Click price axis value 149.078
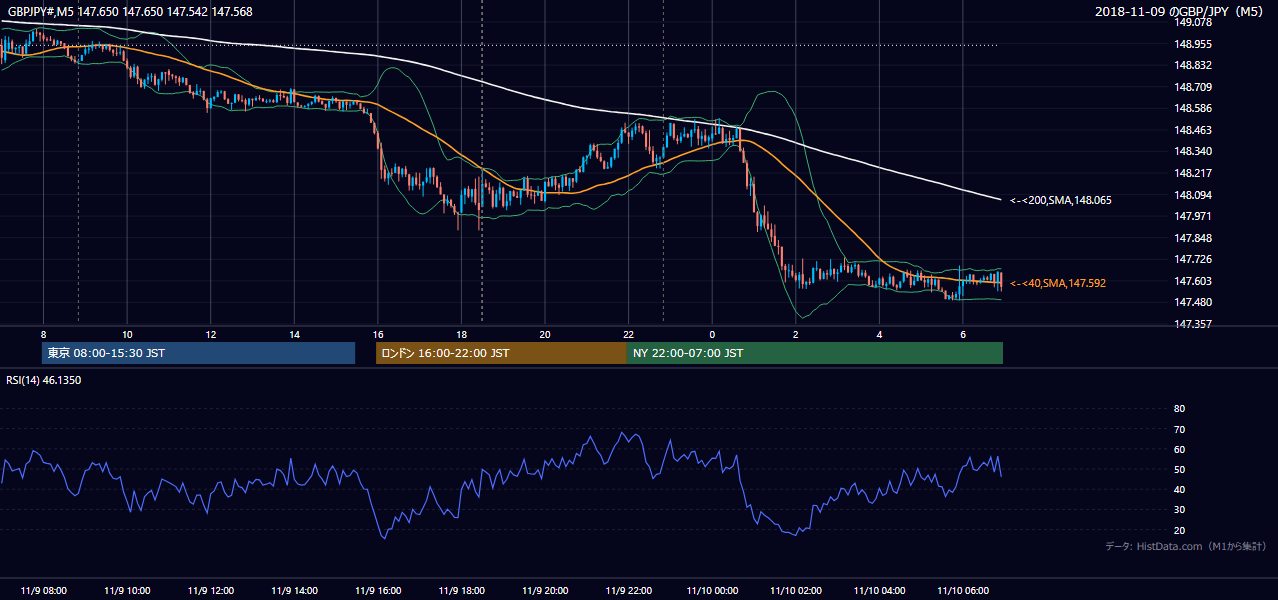The image size is (1278, 600). pos(1194,22)
